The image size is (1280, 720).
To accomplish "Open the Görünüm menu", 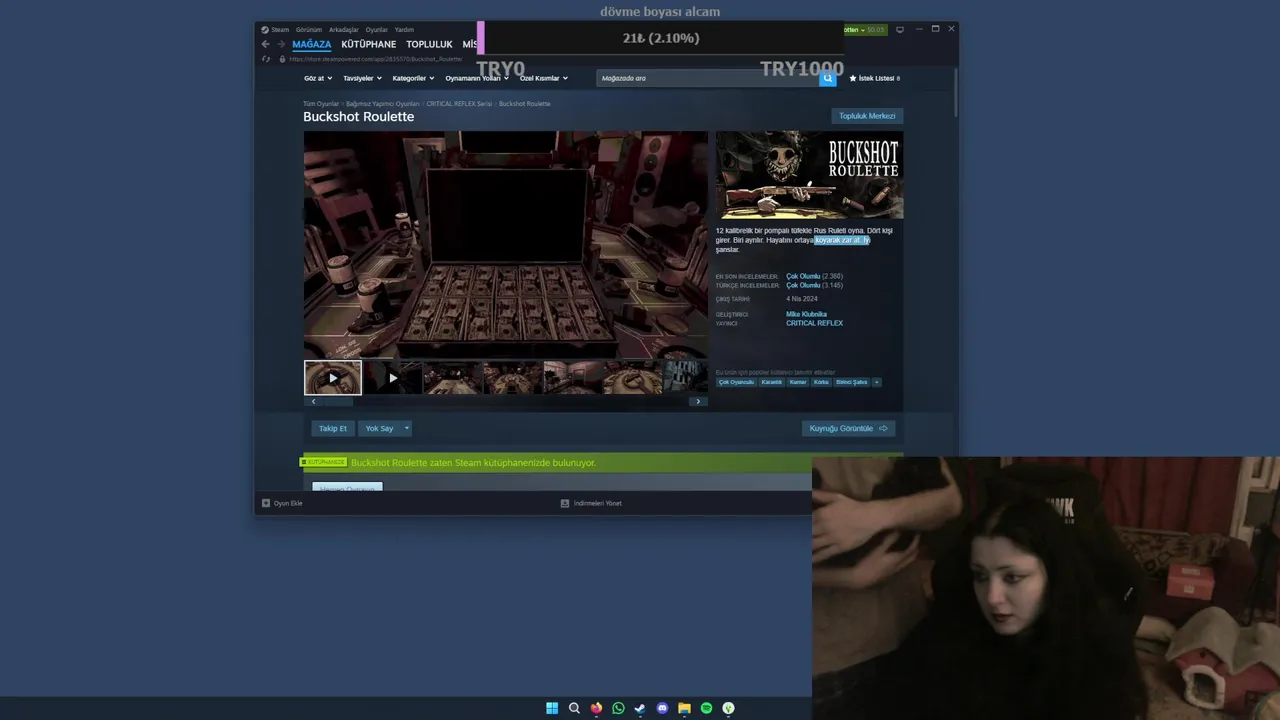I will point(309,30).
